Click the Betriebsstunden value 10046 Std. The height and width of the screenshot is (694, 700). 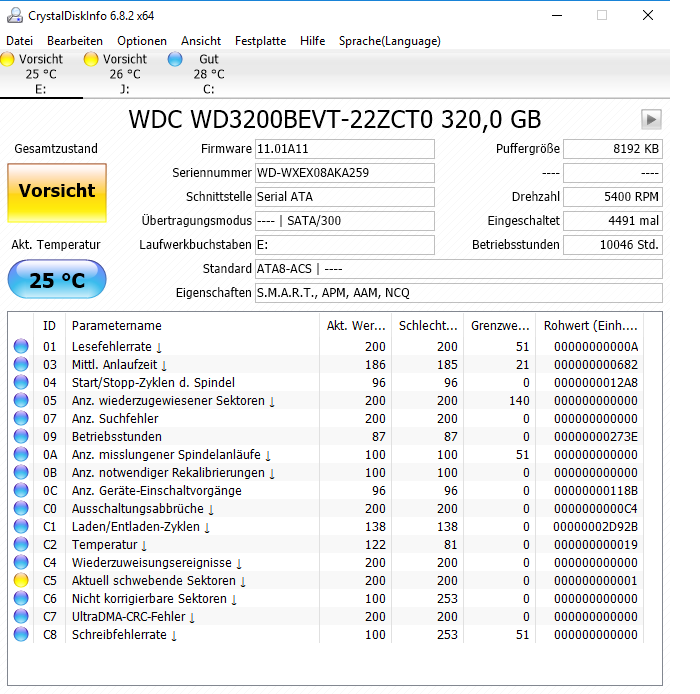coord(612,245)
